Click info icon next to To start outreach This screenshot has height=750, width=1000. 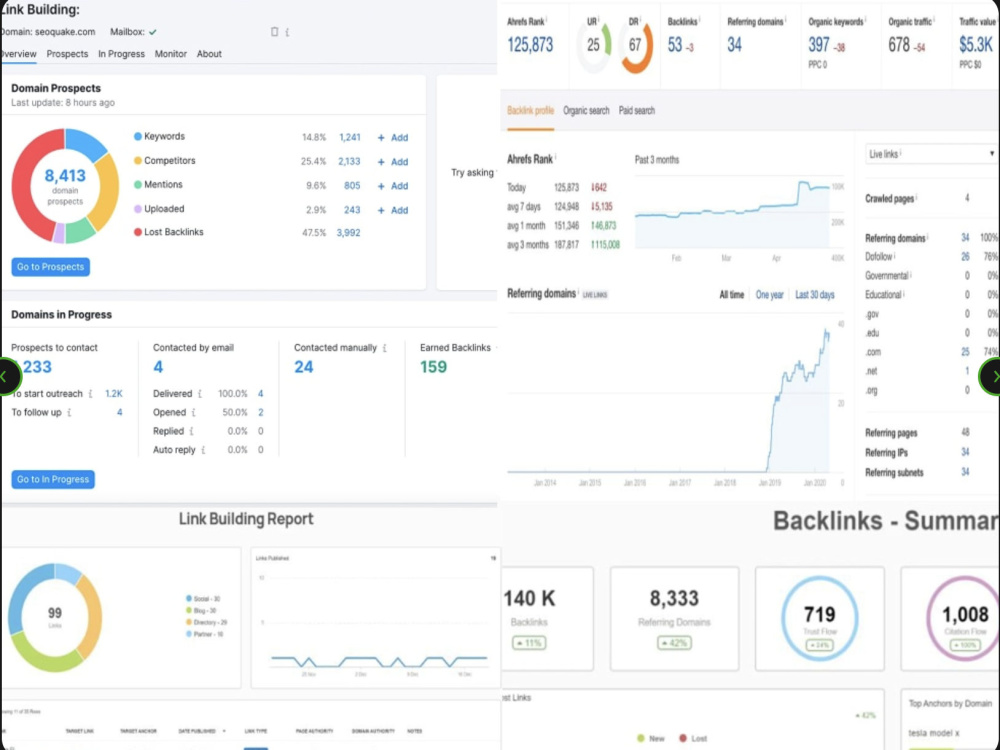point(90,393)
